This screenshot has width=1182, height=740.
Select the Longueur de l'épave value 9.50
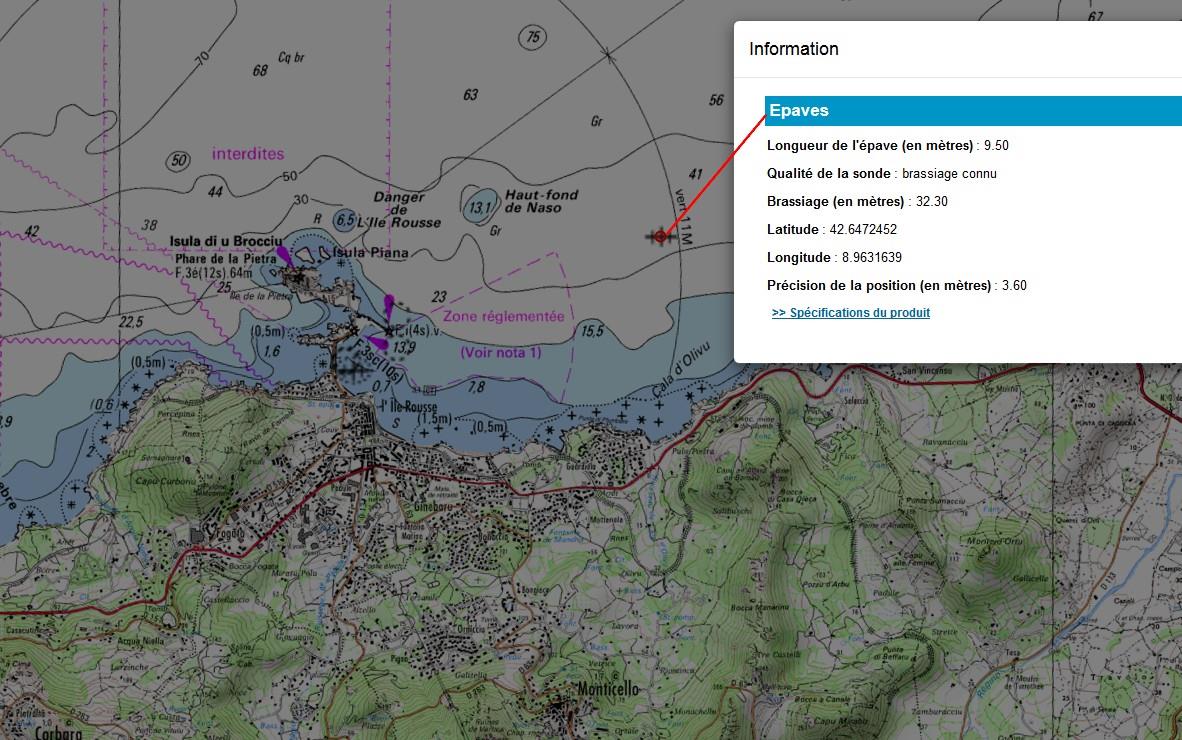pos(996,145)
